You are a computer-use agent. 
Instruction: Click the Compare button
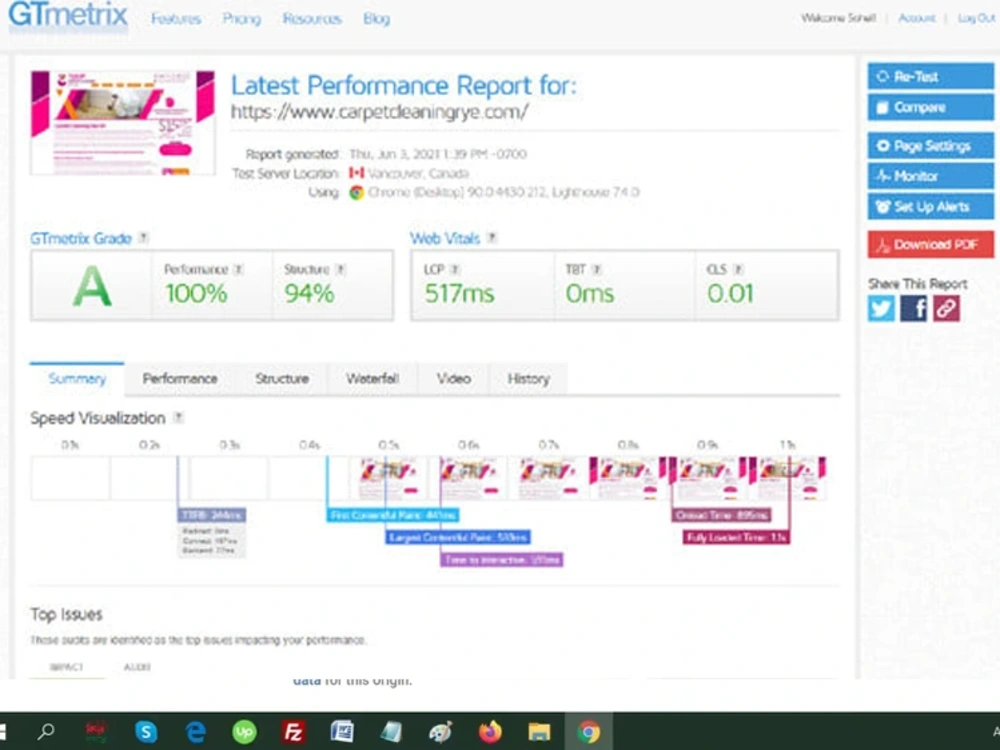click(x=930, y=107)
